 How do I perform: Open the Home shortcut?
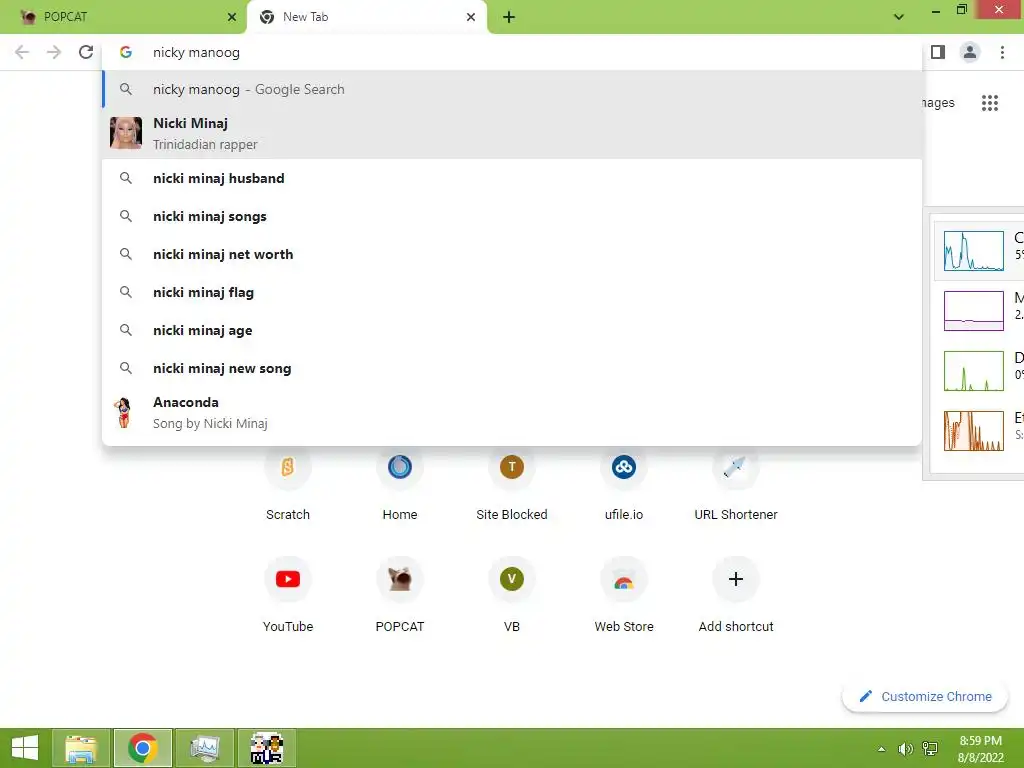[400, 481]
